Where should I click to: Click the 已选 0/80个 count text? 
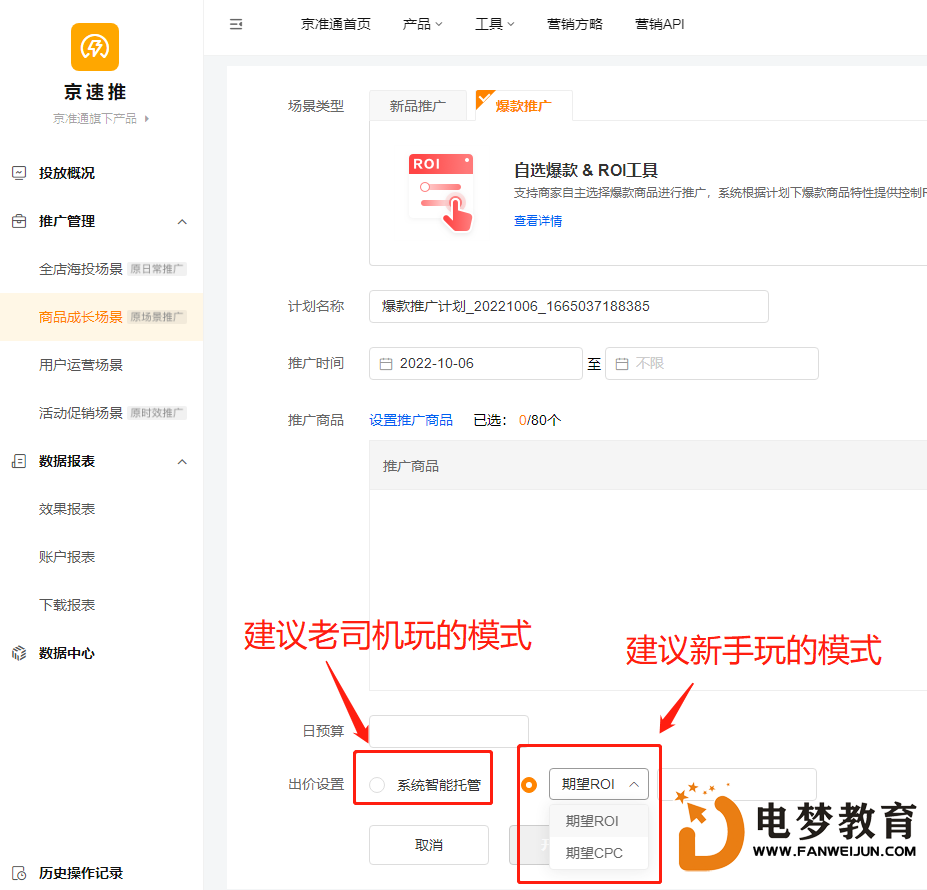pos(517,420)
